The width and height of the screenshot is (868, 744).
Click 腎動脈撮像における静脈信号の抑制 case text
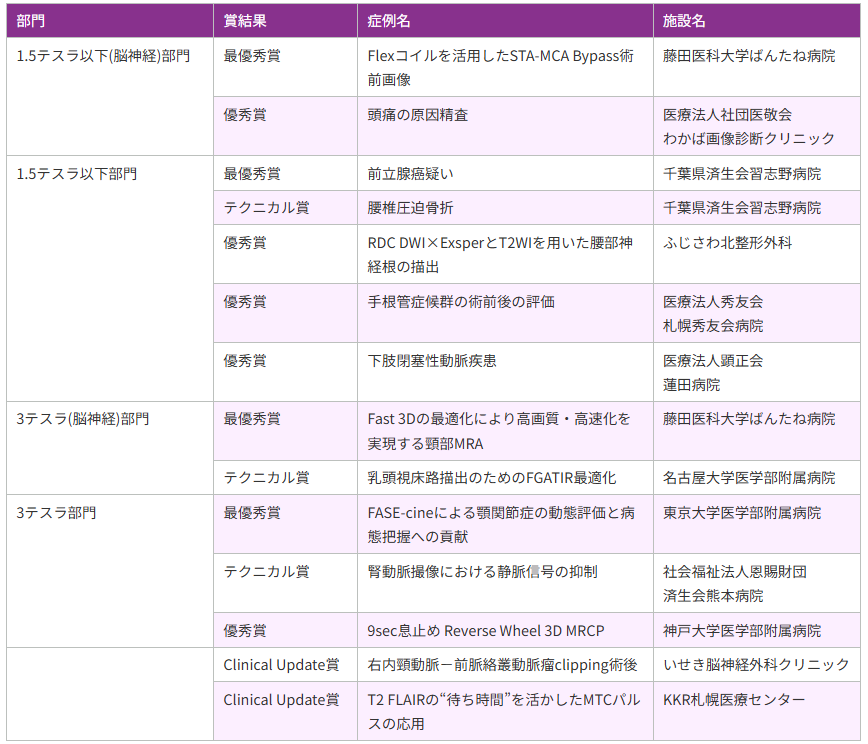coord(482,572)
